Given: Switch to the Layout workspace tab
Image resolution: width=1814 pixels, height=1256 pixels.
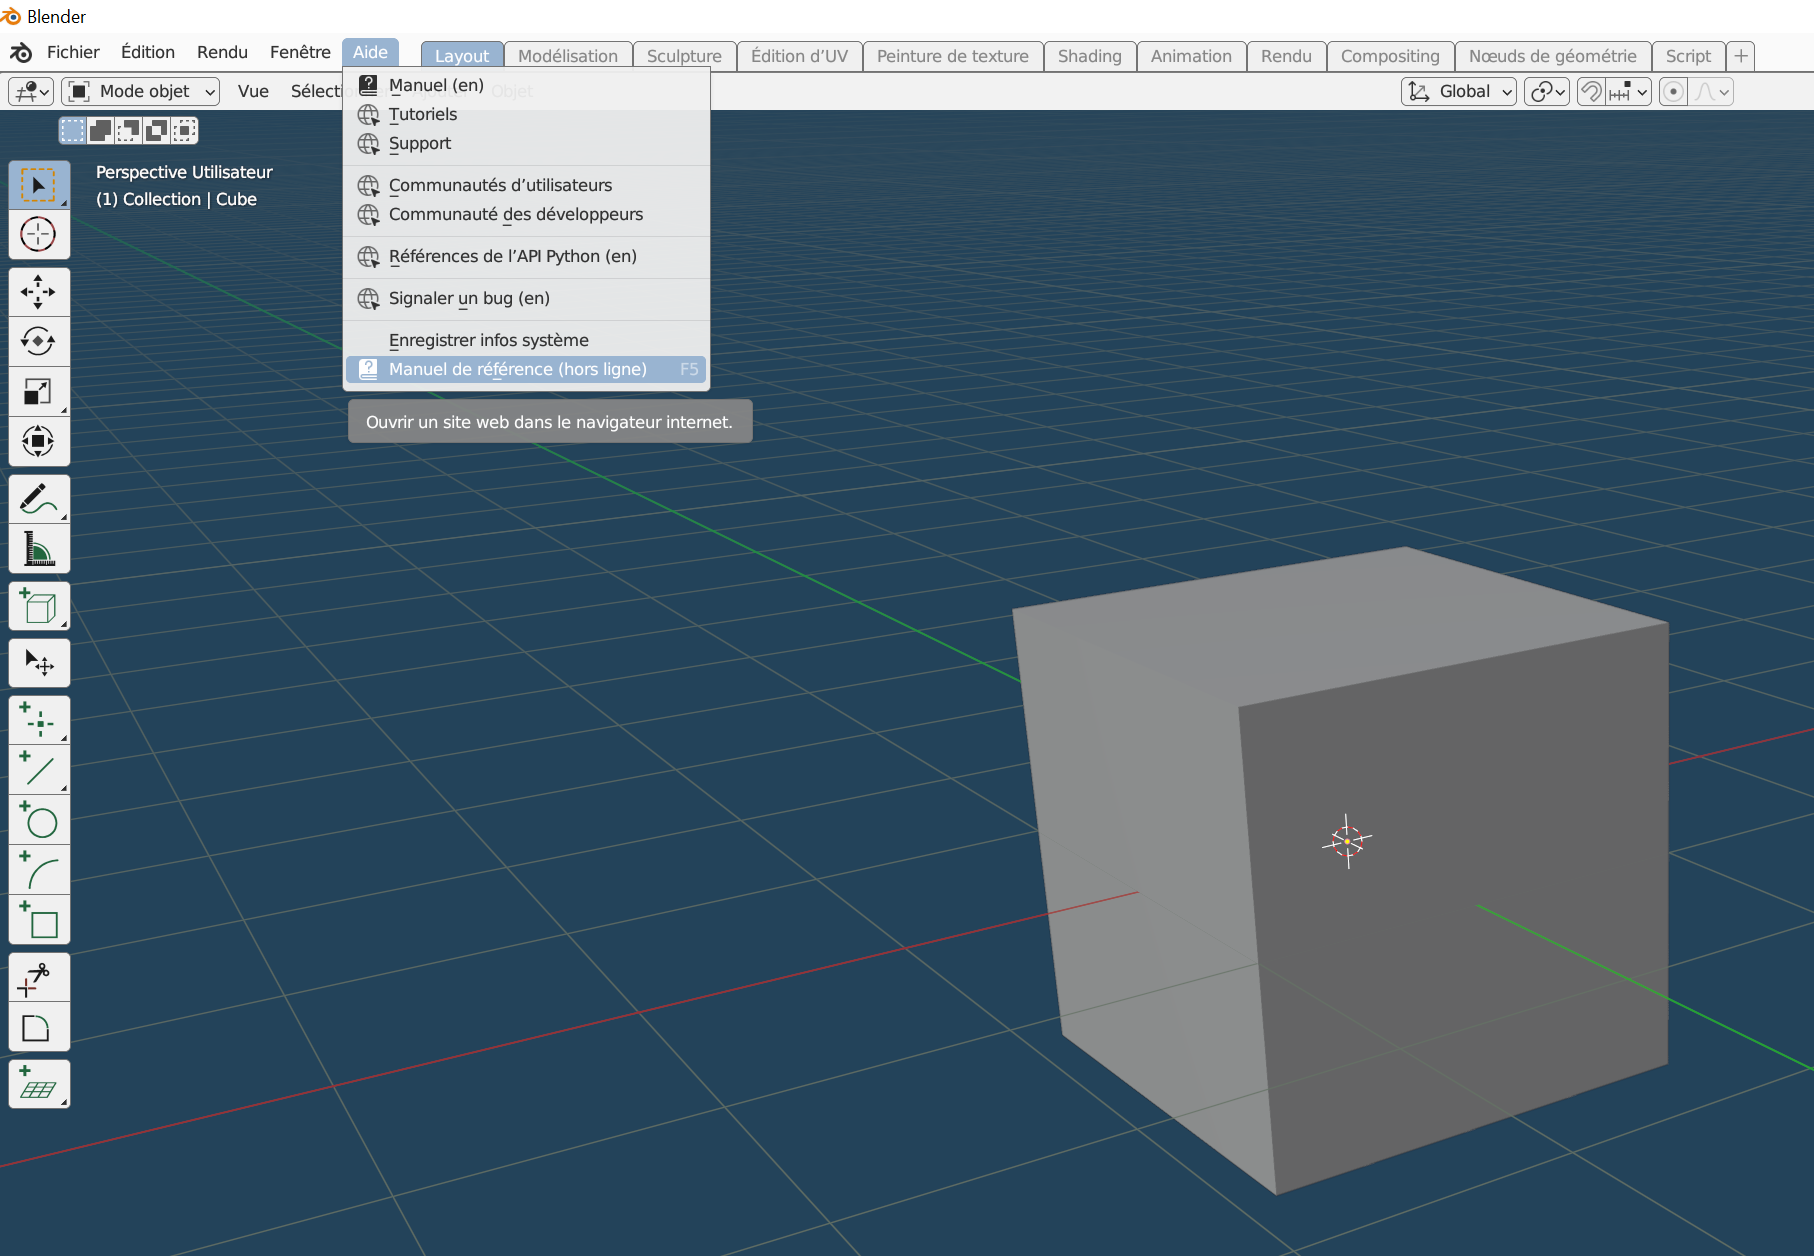Looking at the screenshot, I should click(462, 56).
